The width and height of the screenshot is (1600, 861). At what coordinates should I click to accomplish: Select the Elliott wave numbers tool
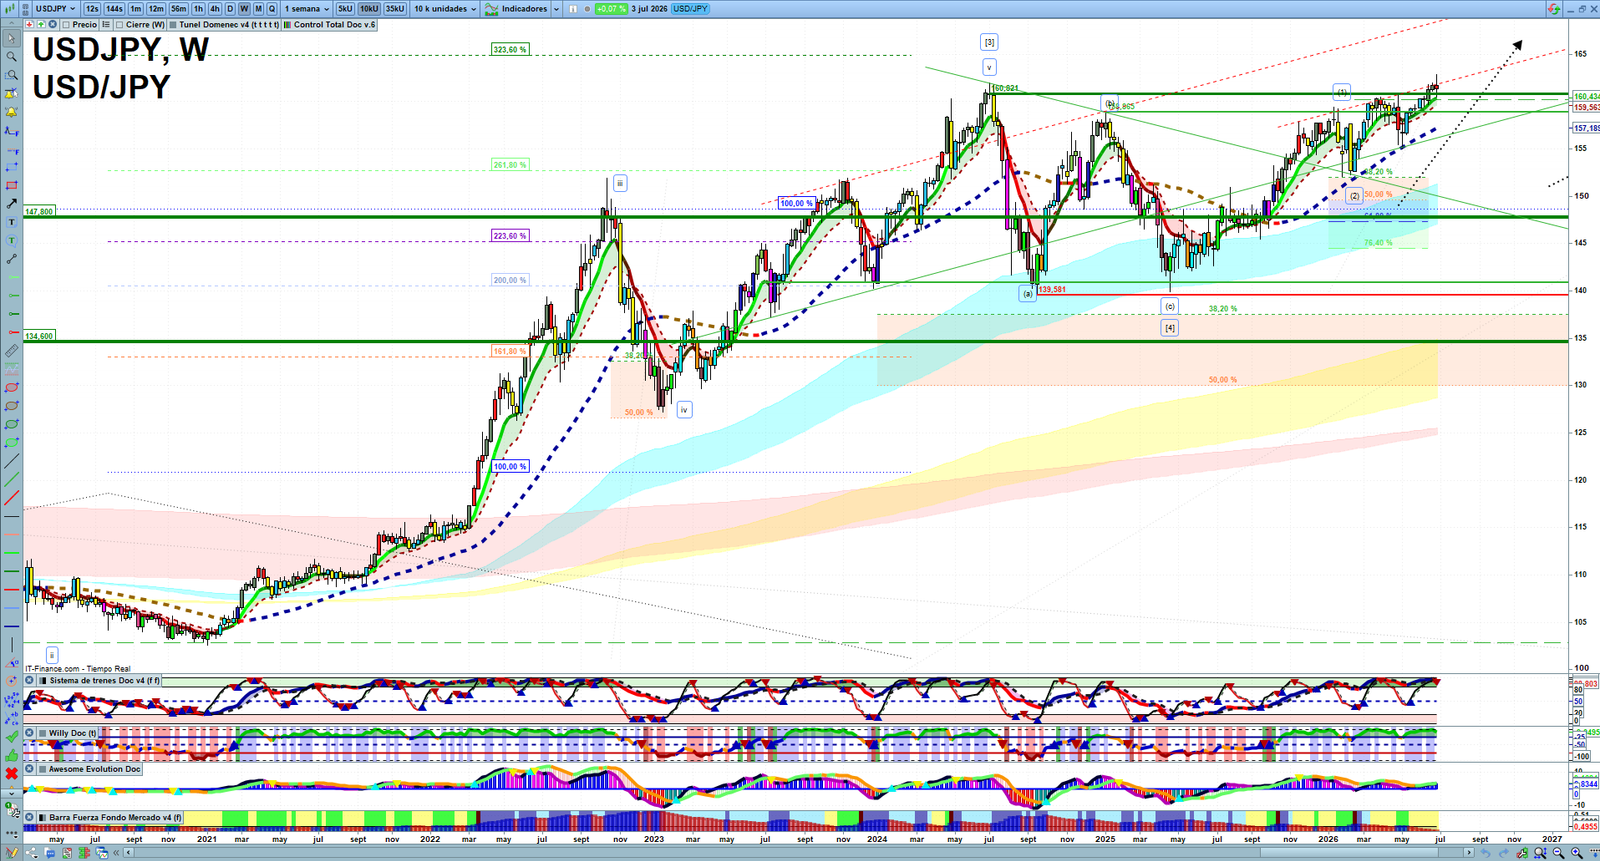(11, 700)
